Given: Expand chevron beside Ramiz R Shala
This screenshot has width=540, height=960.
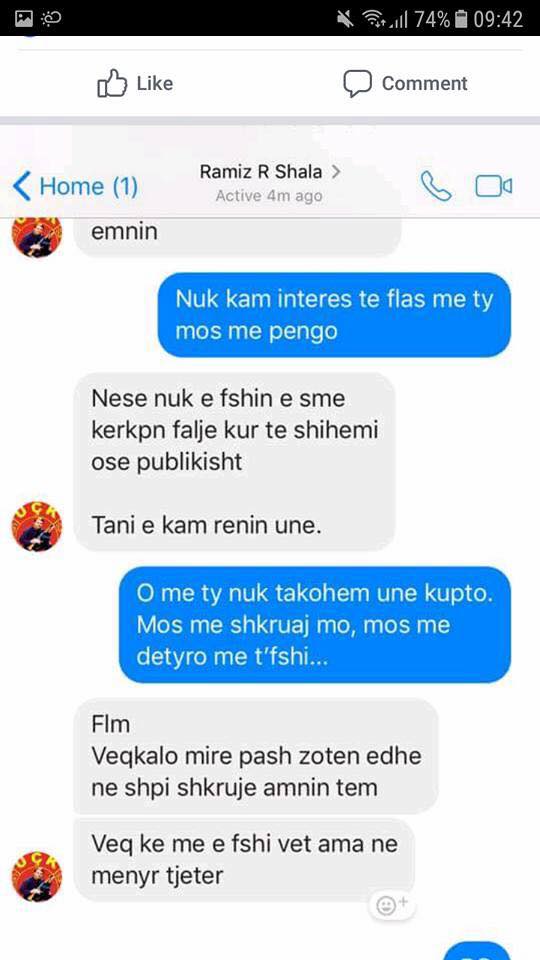Looking at the screenshot, I should (x=335, y=172).
